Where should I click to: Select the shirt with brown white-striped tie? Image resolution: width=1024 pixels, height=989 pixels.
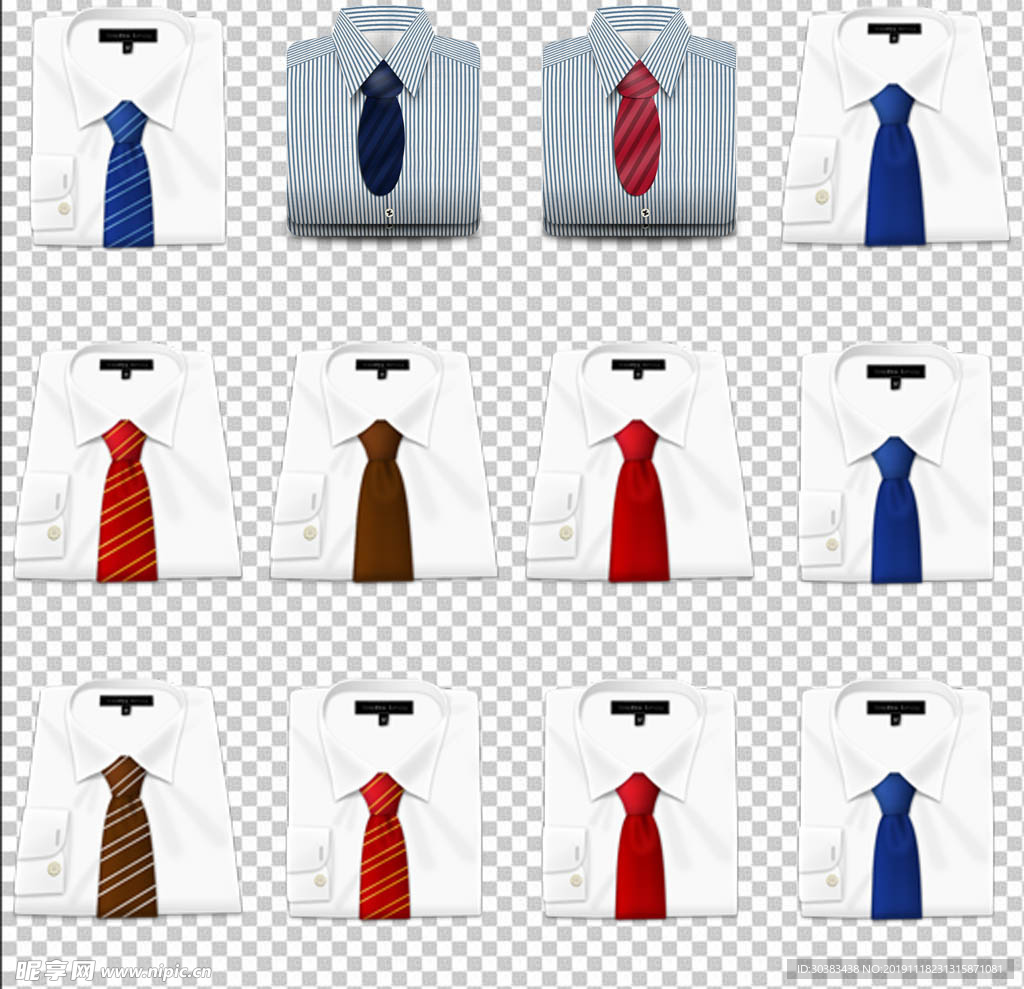(127, 800)
